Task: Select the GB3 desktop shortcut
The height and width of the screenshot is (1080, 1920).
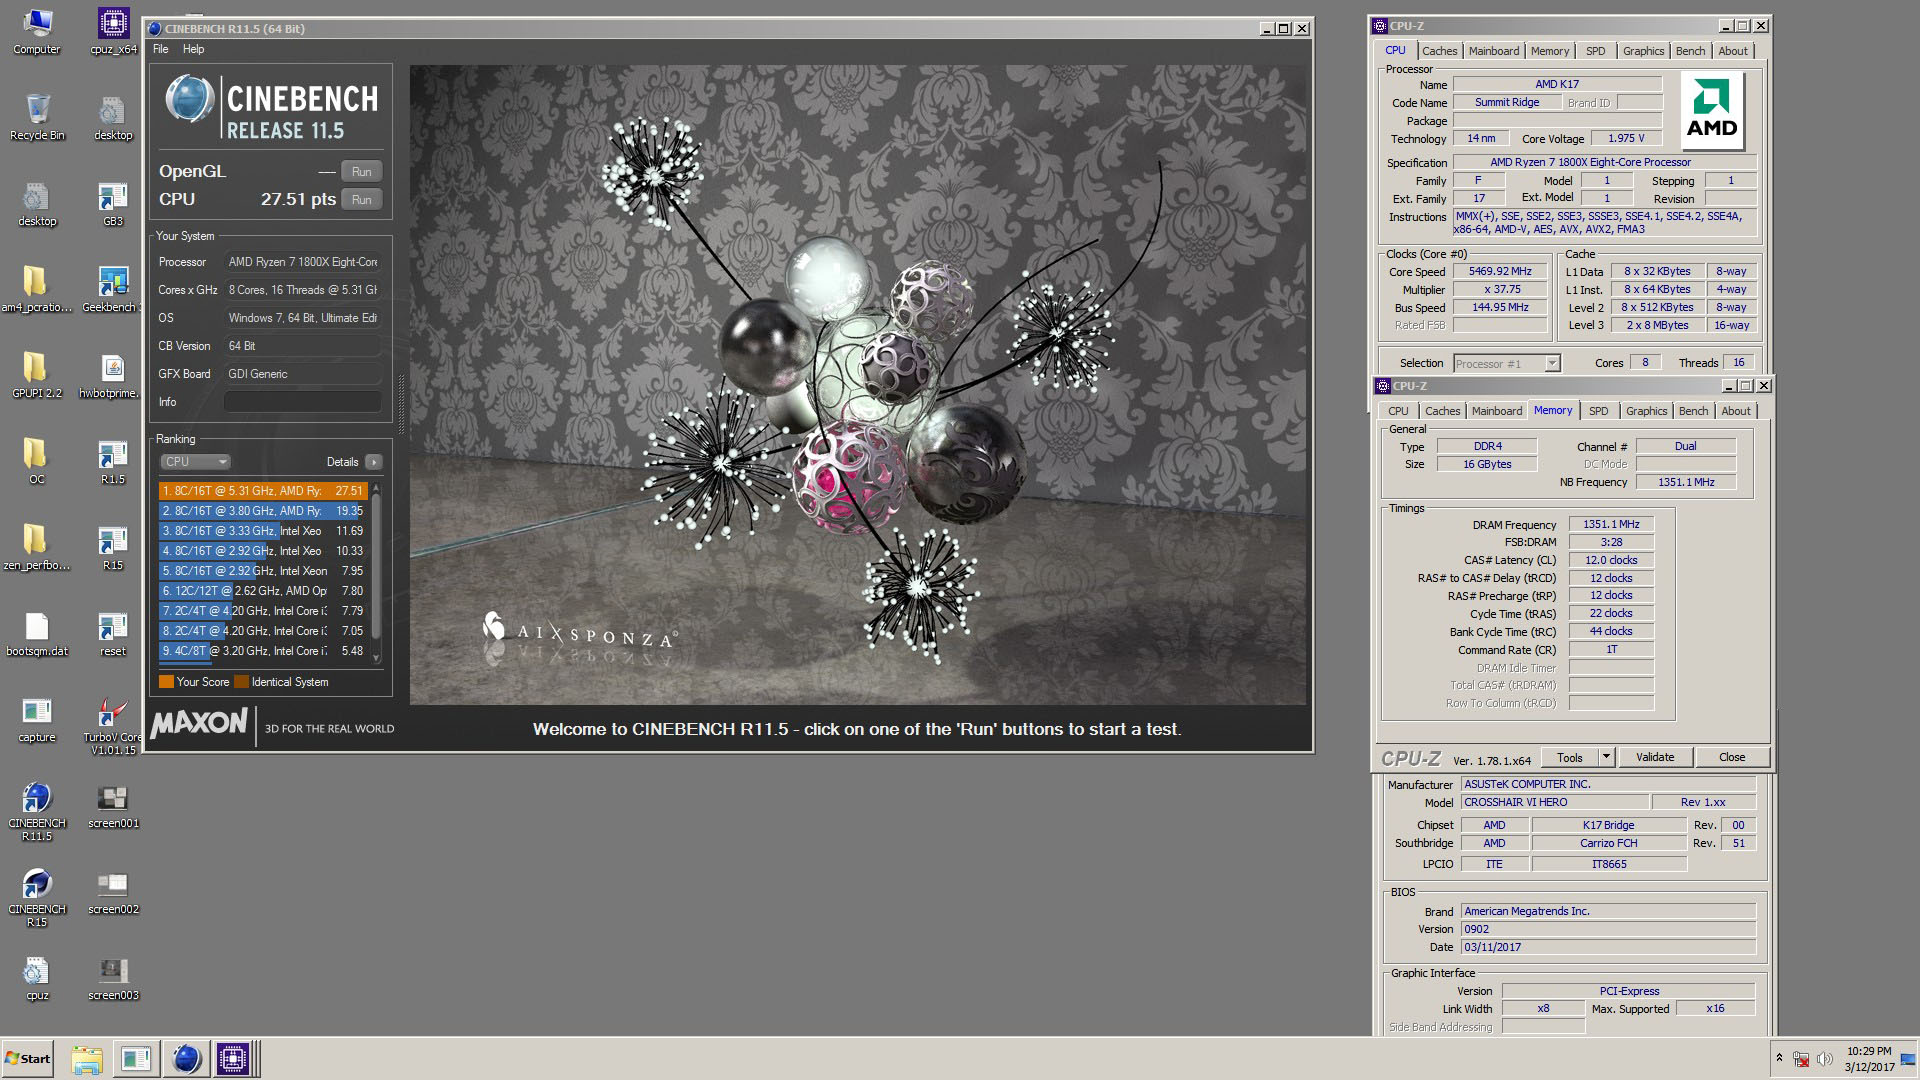Action: [x=113, y=203]
